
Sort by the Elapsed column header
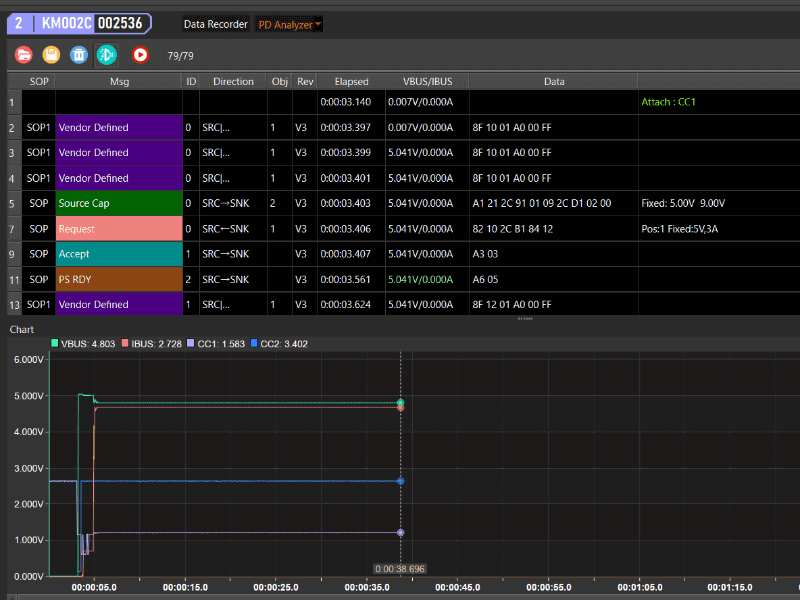pos(351,82)
